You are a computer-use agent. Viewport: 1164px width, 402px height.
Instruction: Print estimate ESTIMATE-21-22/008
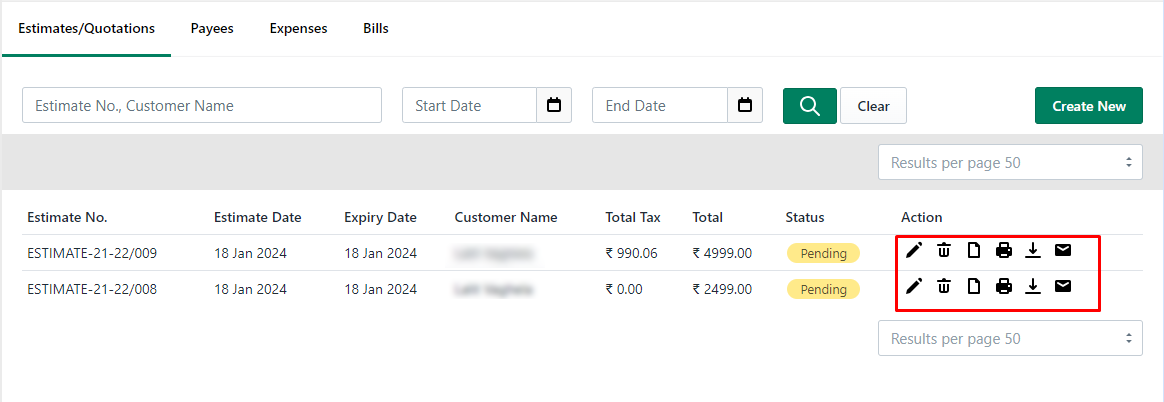click(x=1004, y=286)
